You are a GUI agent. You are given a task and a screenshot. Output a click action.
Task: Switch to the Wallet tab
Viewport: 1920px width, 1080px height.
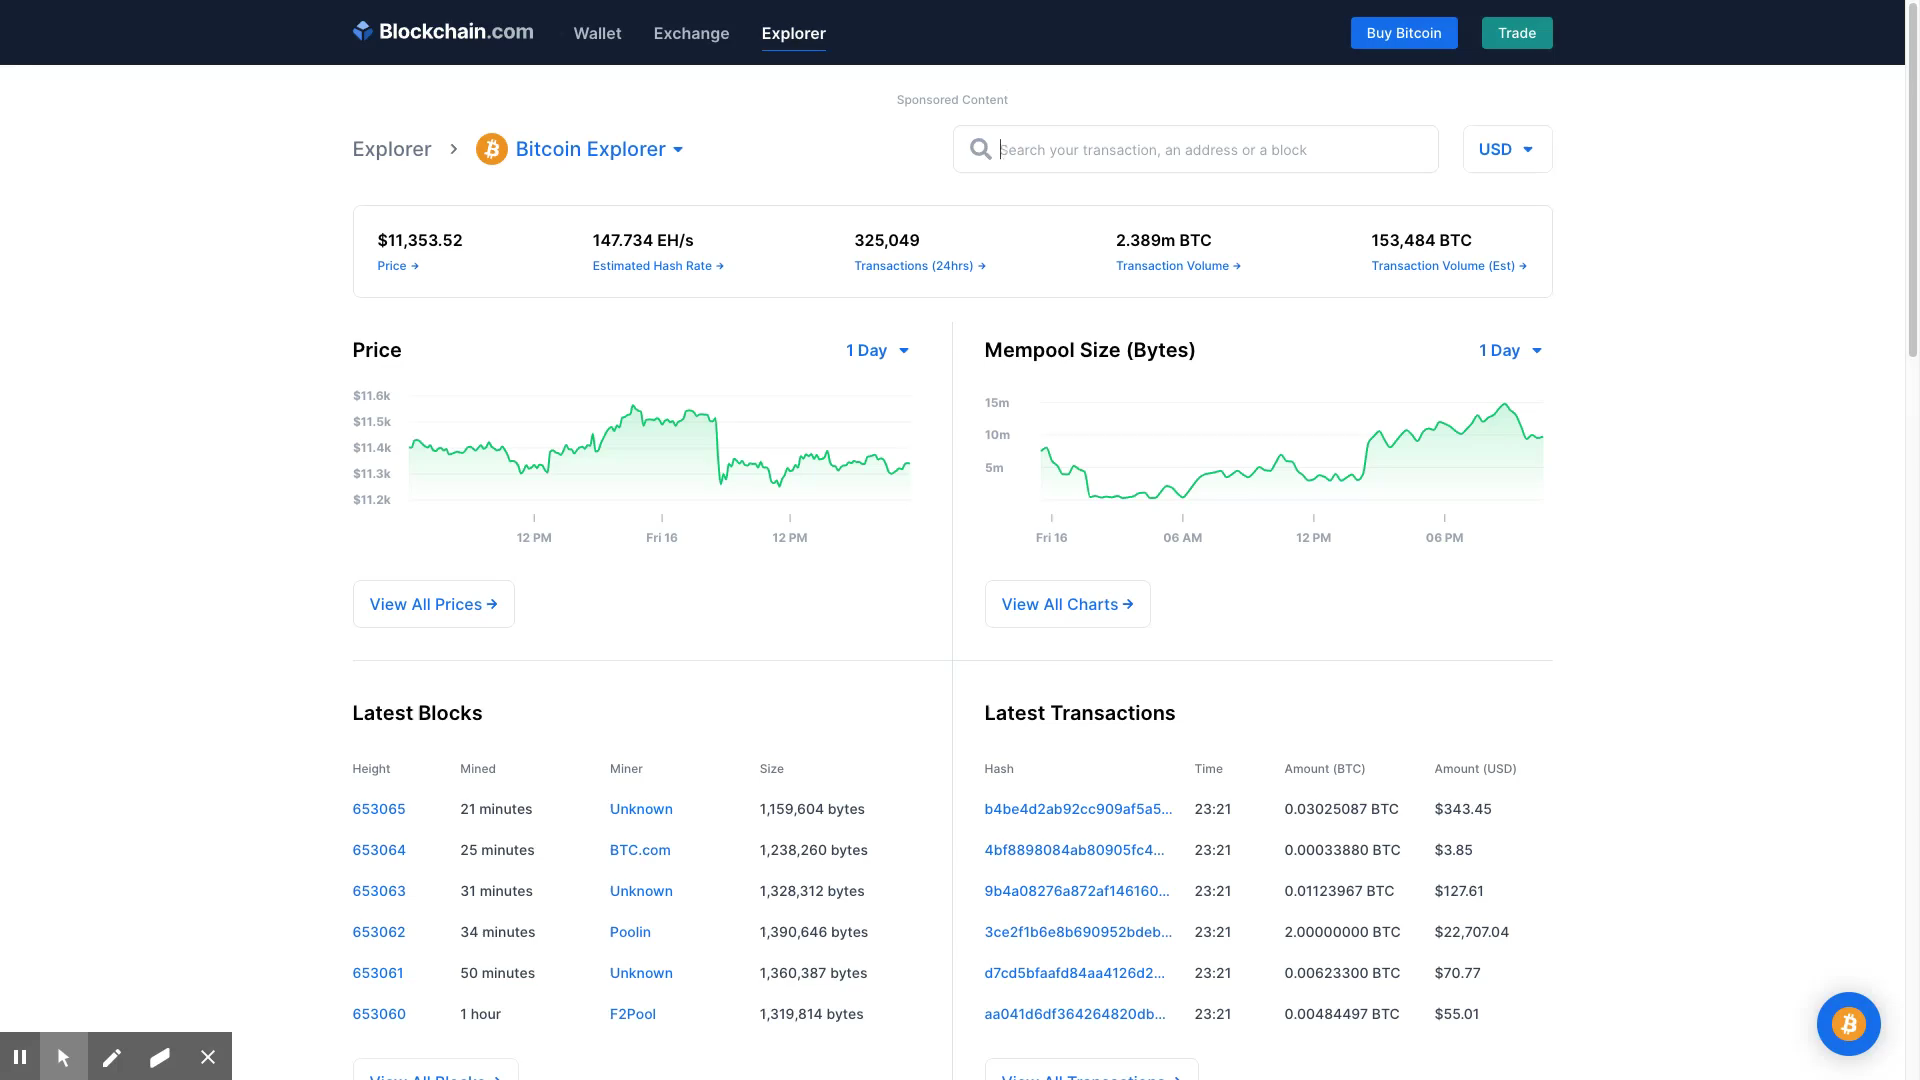597,34
